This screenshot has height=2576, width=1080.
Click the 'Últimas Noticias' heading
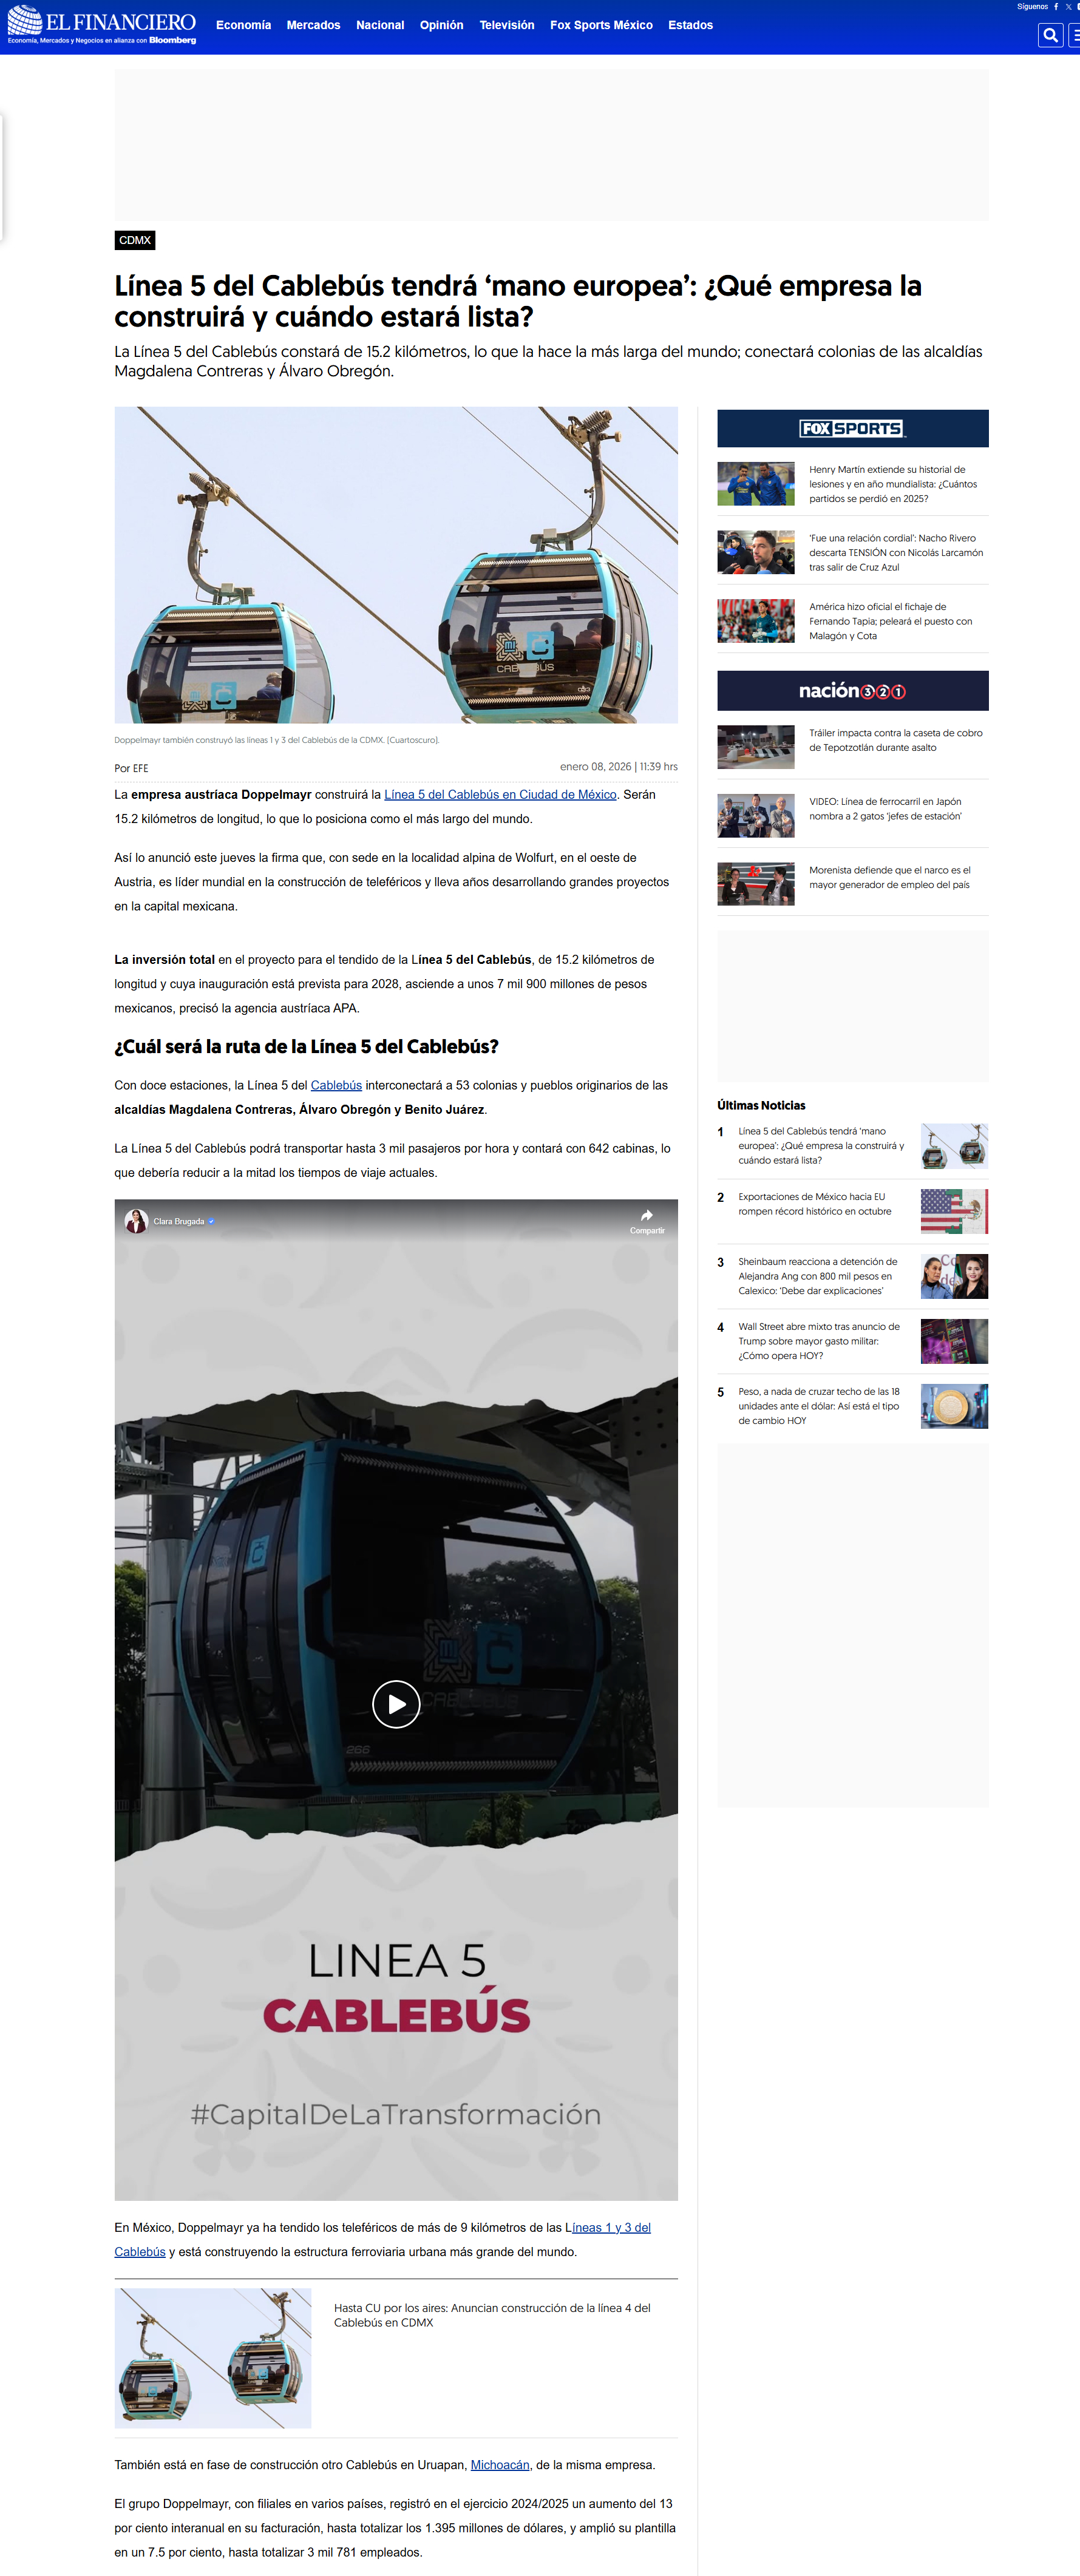[761, 1105]
